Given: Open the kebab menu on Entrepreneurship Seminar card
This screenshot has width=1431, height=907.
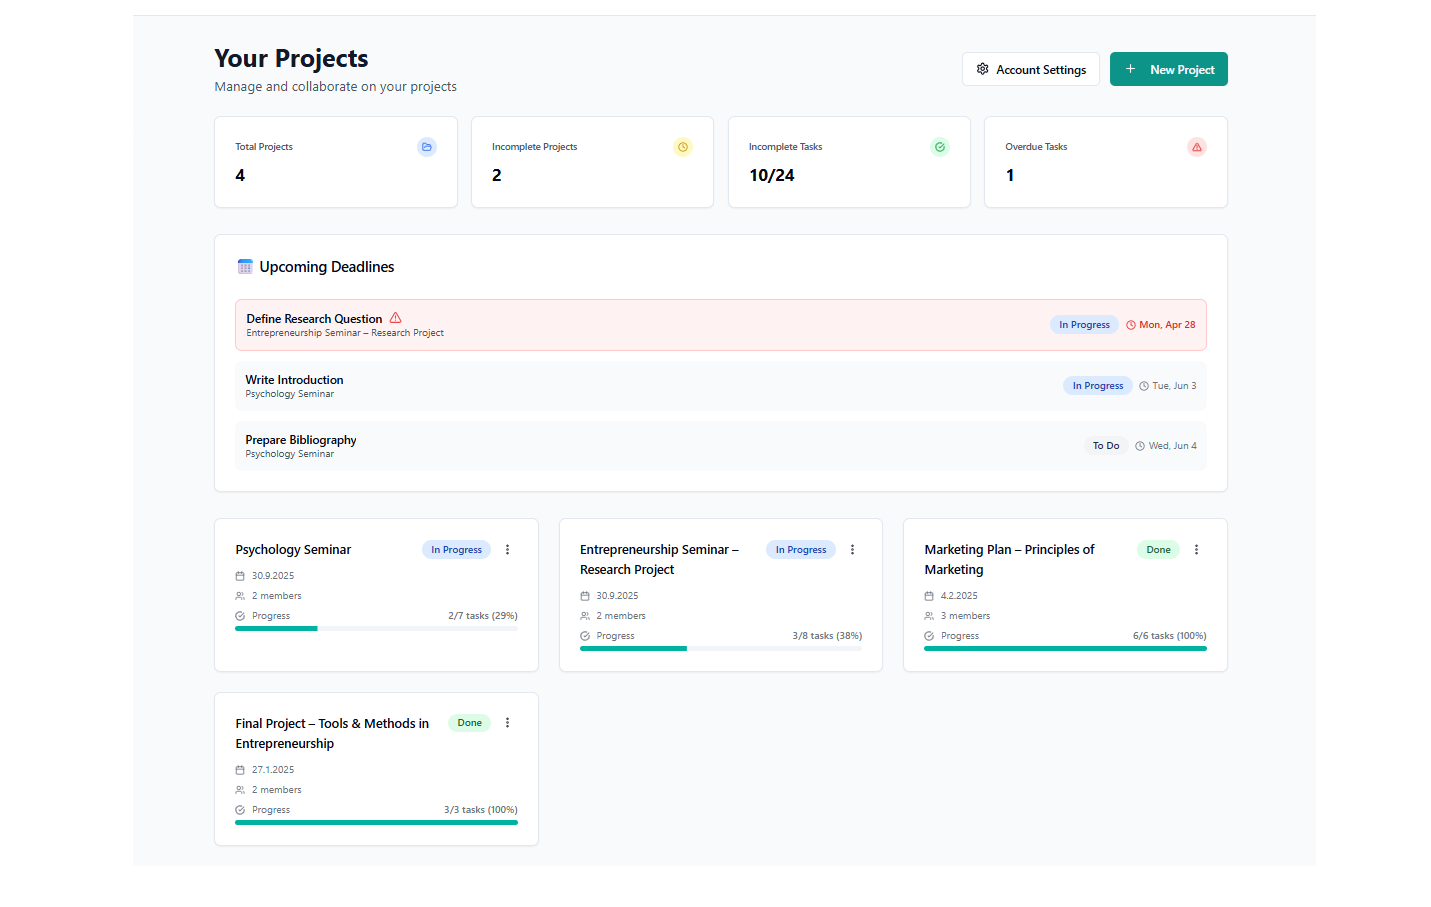Looking at the screenshot, I should tap(852, 549).
